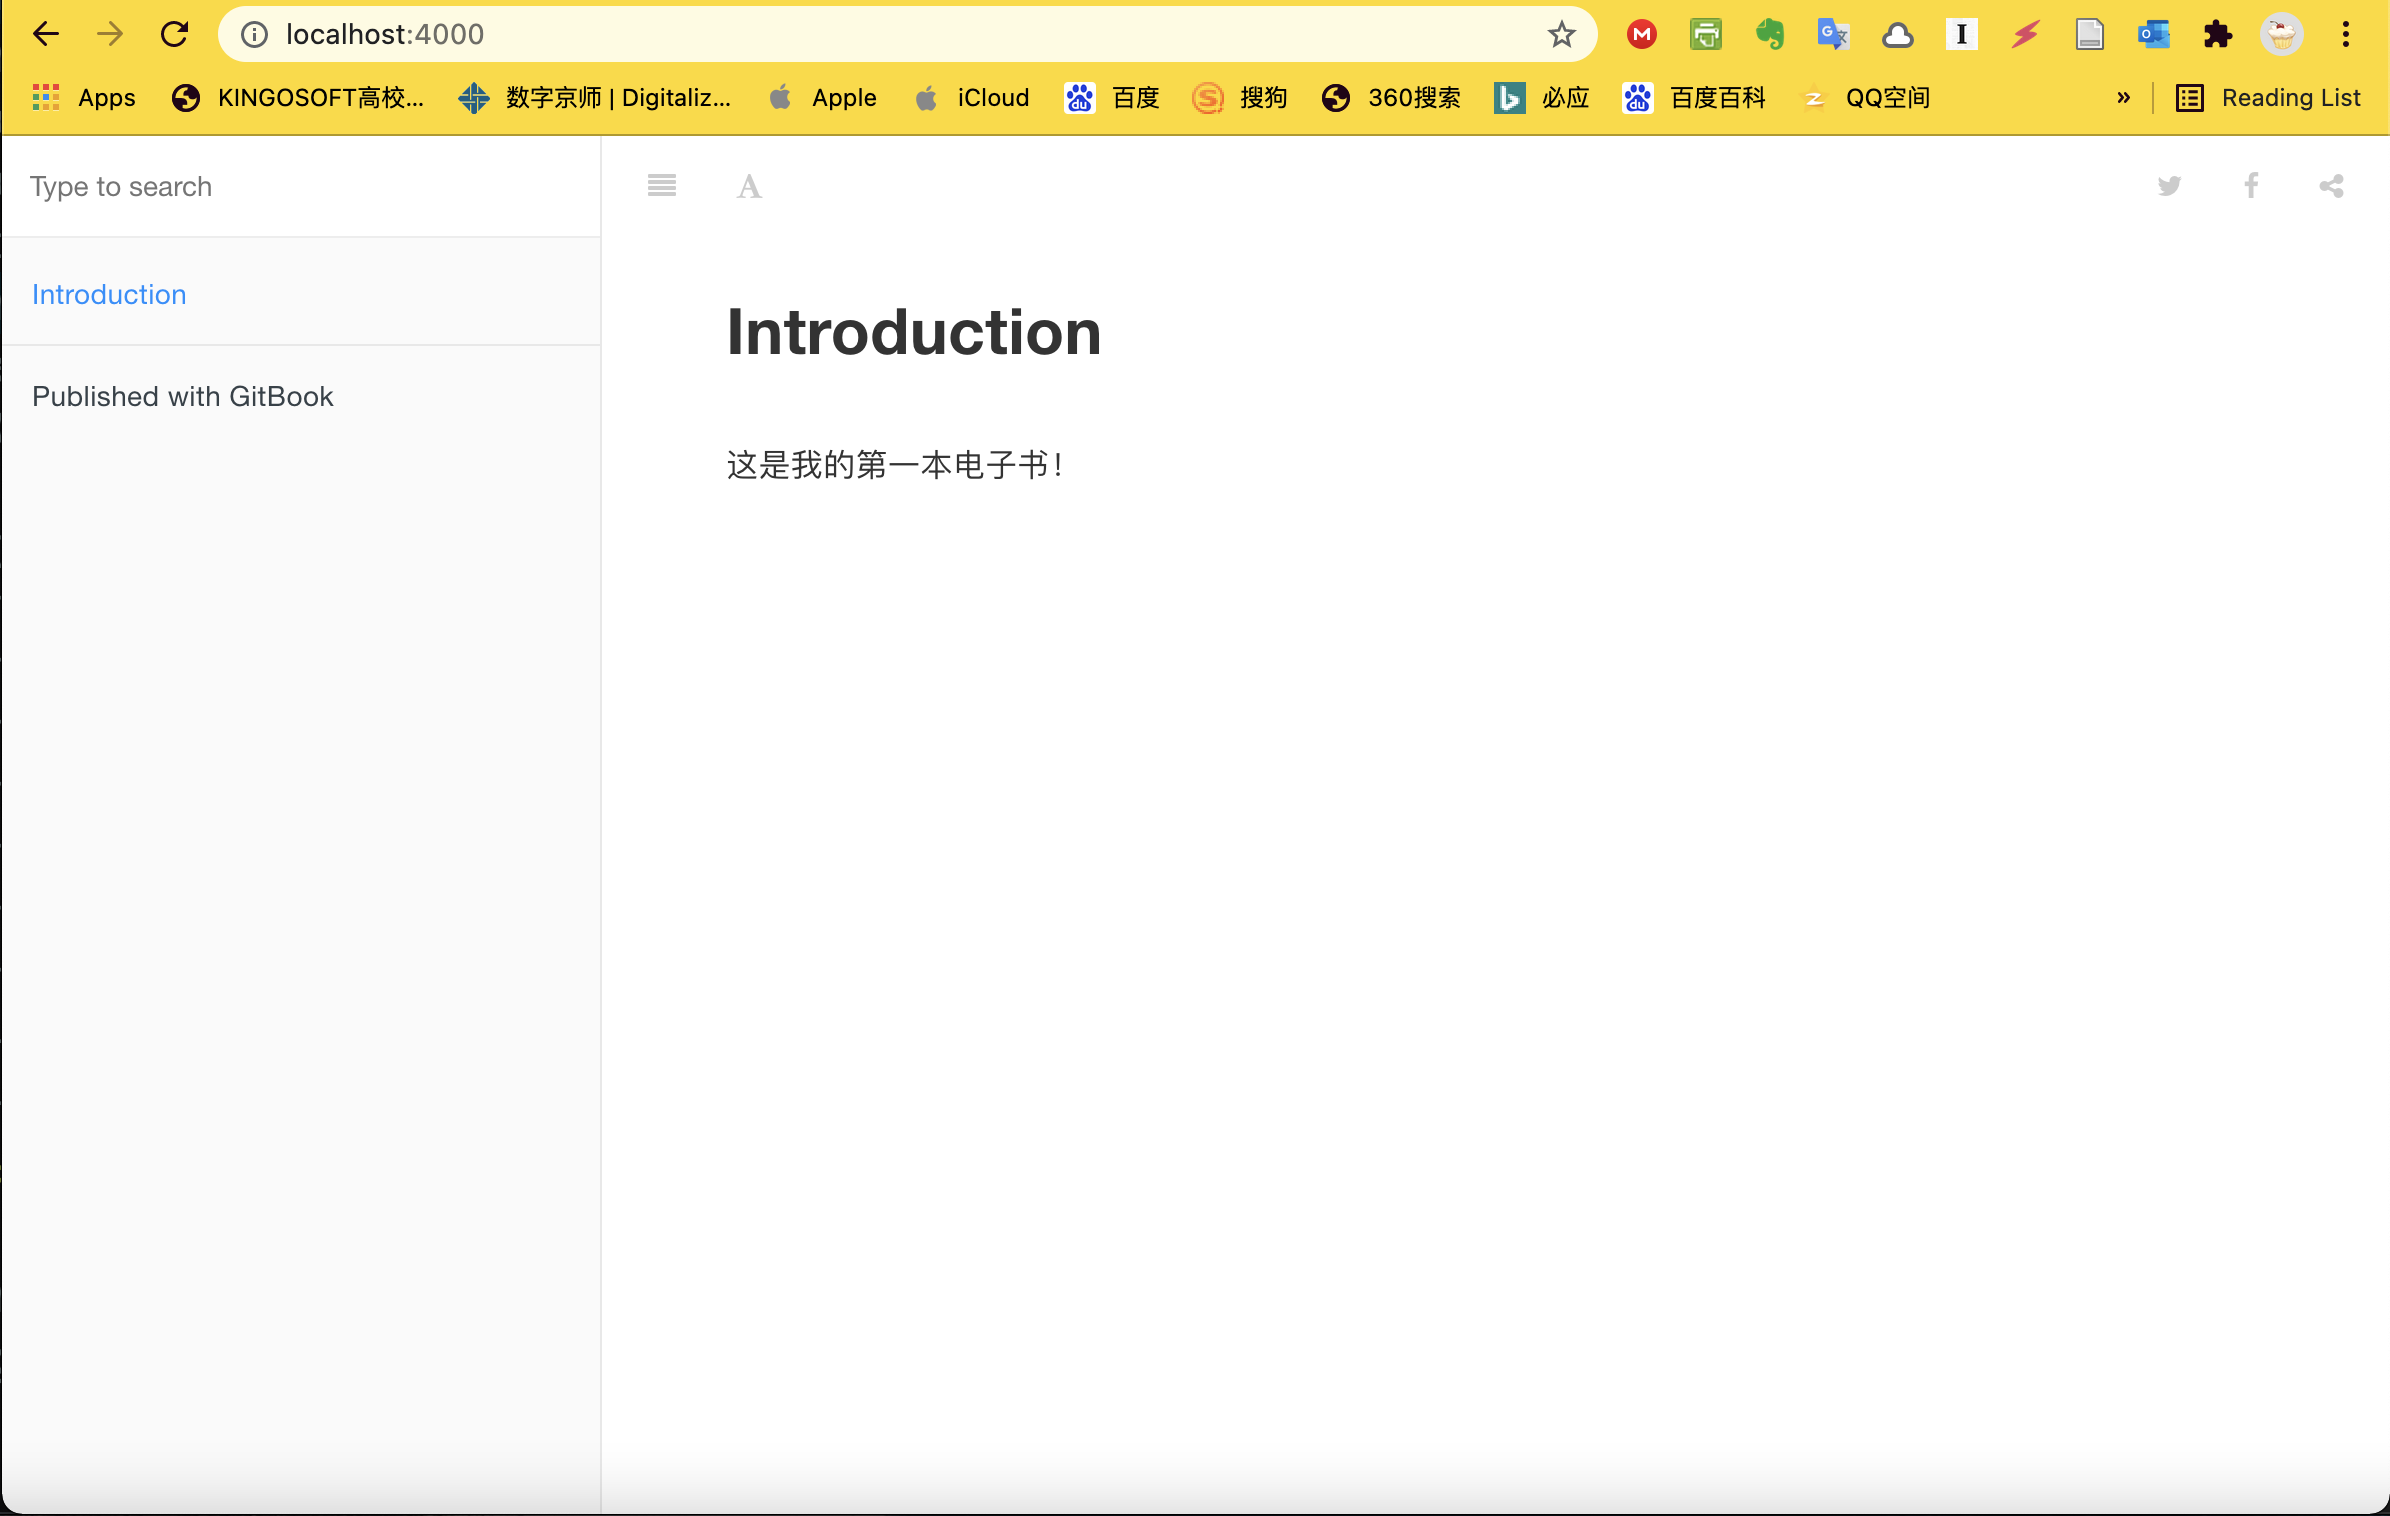Open the Reading List

pyautogui.click(x=2269, y=97)
